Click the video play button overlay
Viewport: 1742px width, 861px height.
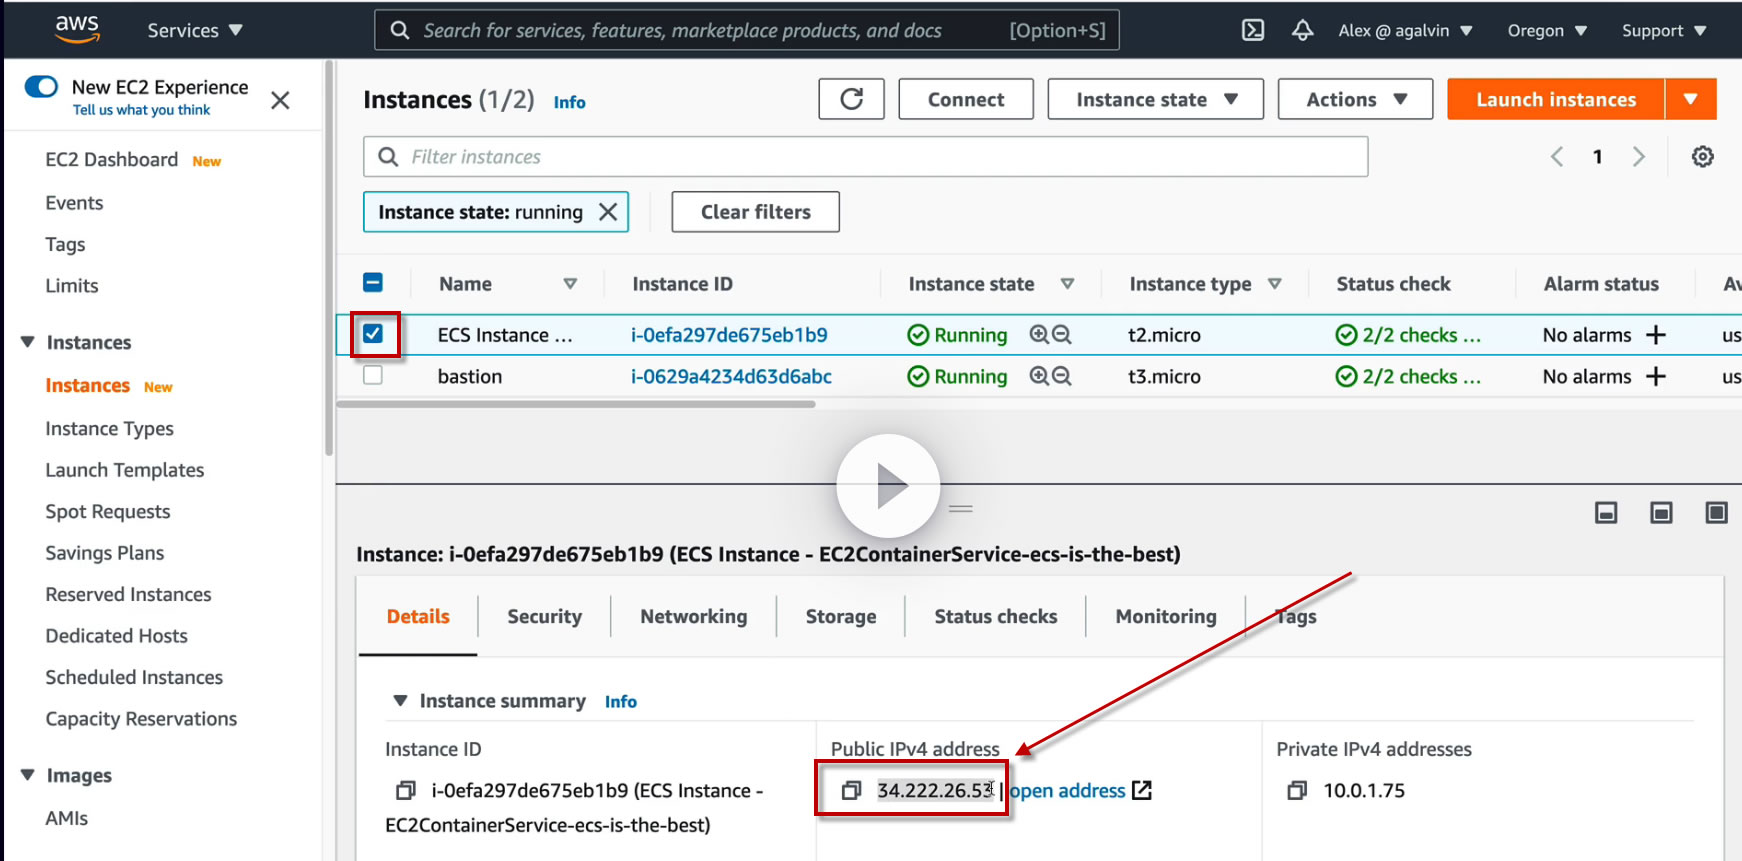click(x=888, y=486)
